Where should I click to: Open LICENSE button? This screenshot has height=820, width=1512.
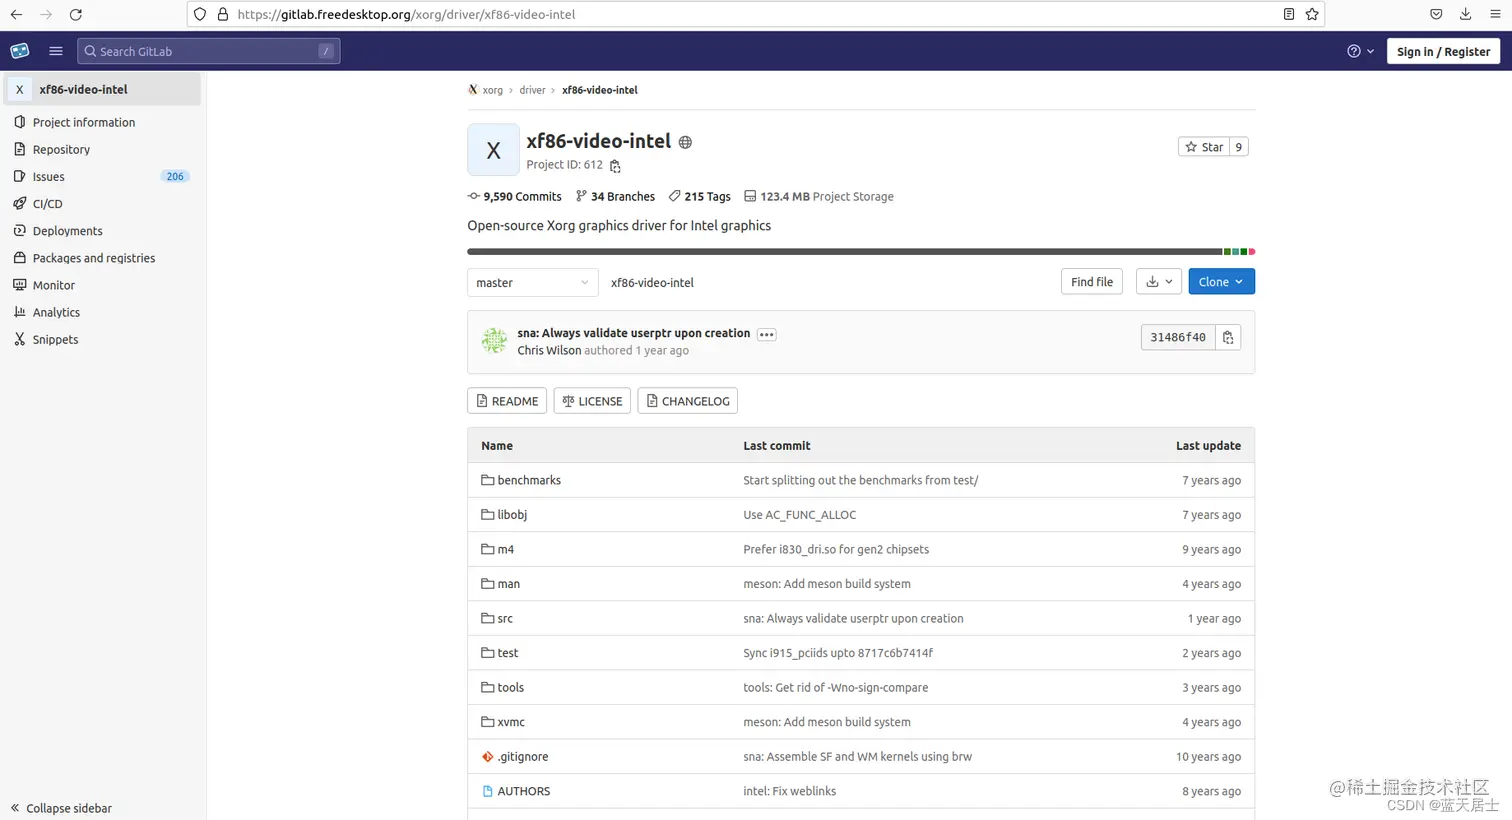[592, 401]
